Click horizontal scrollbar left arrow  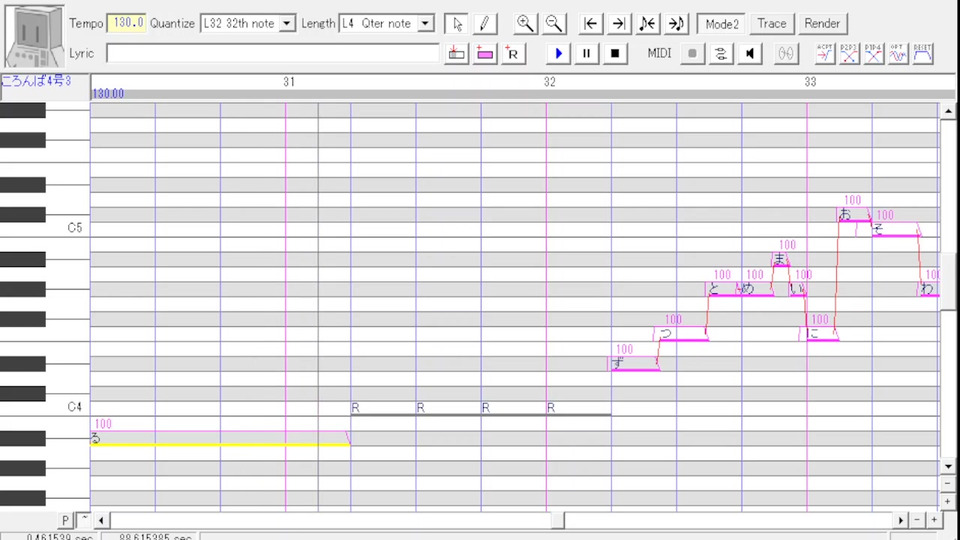coord(101,520)
